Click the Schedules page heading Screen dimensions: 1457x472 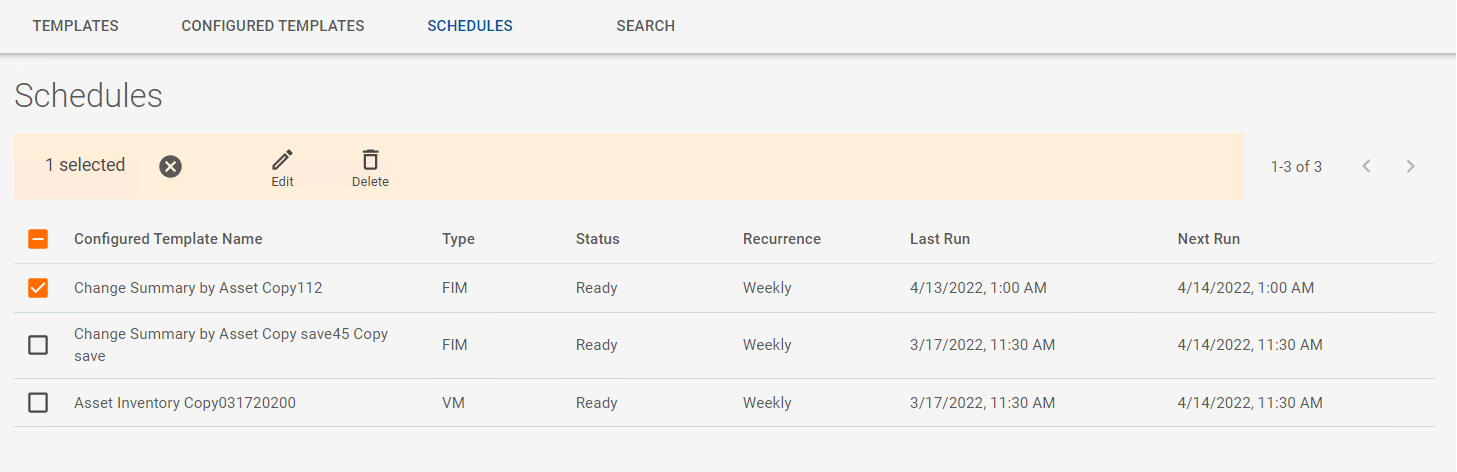pos(88,96)
